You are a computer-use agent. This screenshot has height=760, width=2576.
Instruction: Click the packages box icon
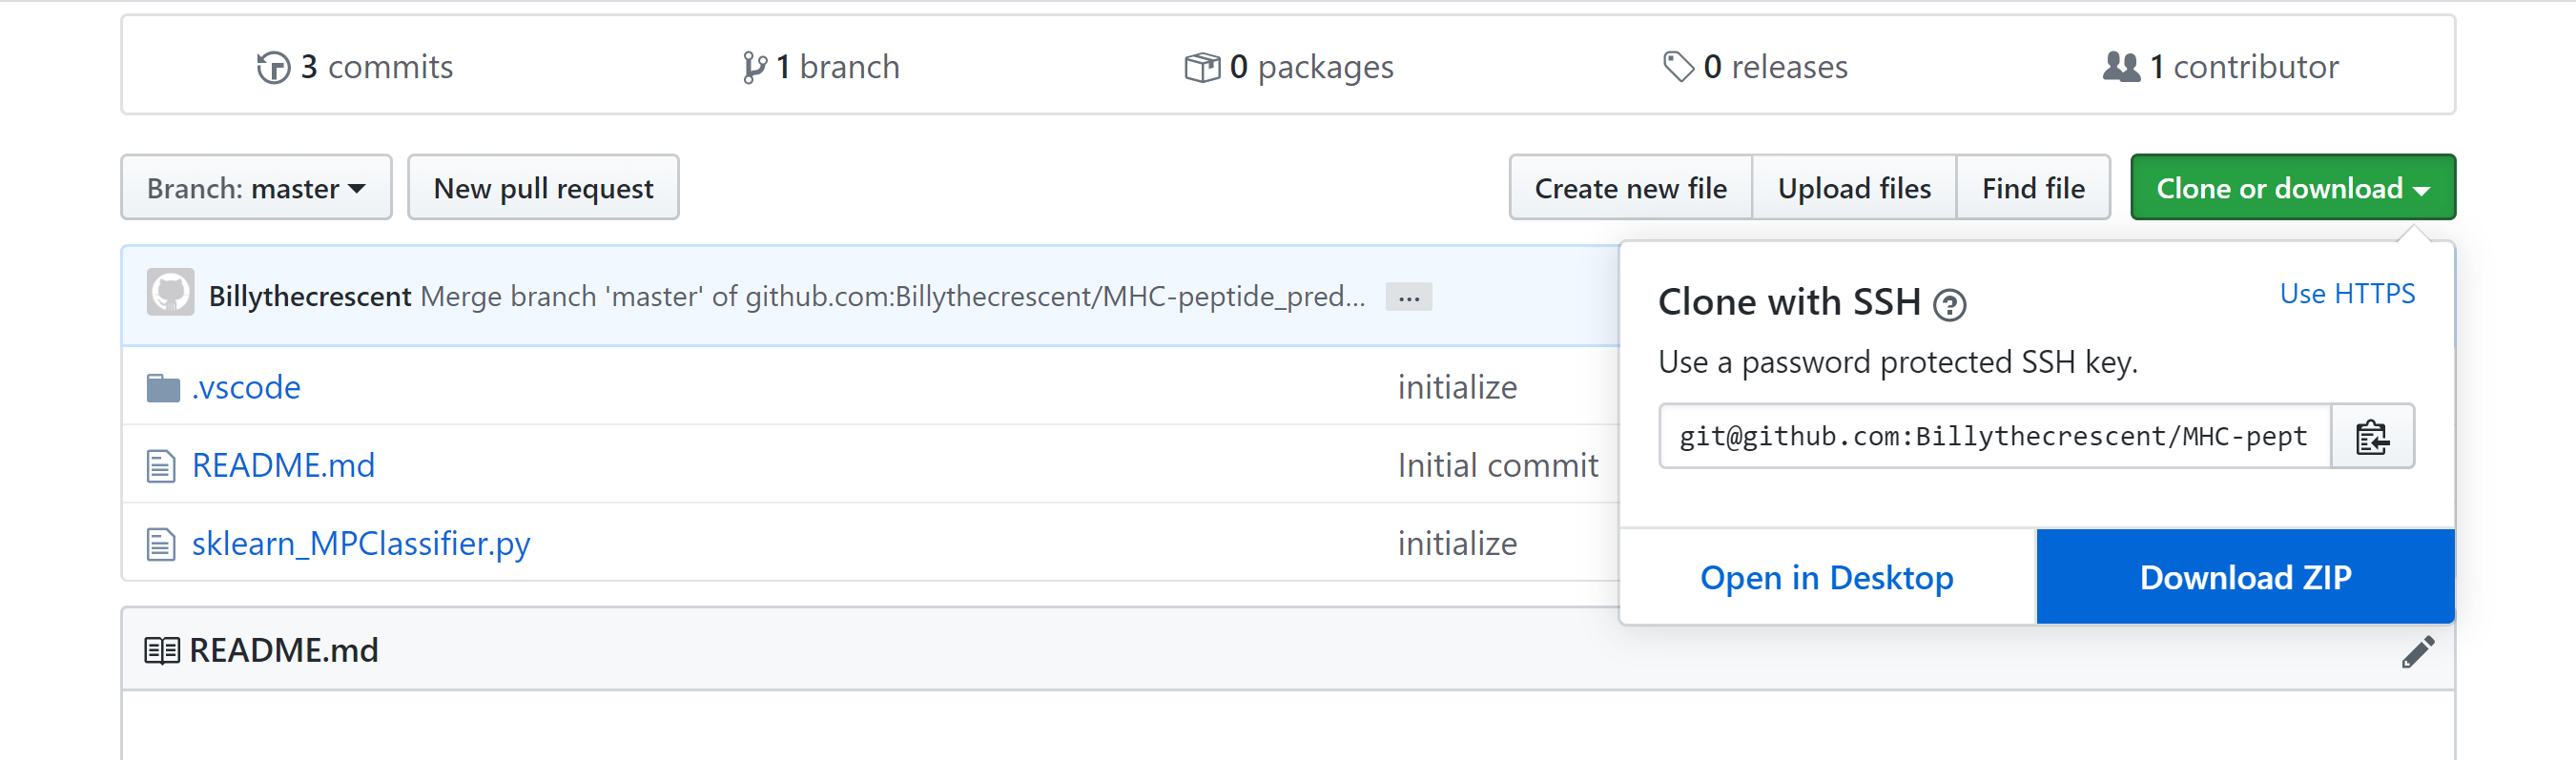coord(1202,68)
